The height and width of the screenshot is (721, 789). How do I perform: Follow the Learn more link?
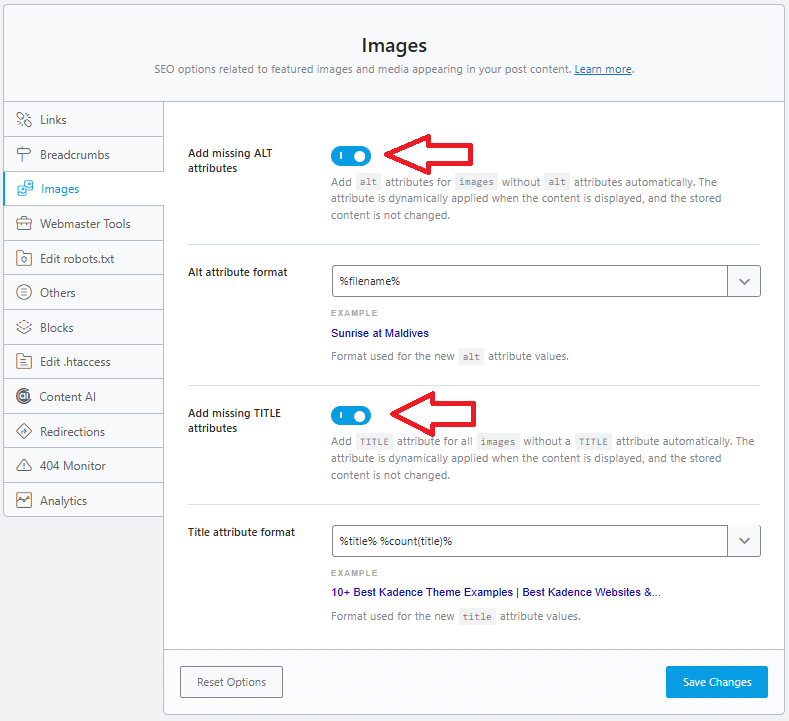(603, 70)
